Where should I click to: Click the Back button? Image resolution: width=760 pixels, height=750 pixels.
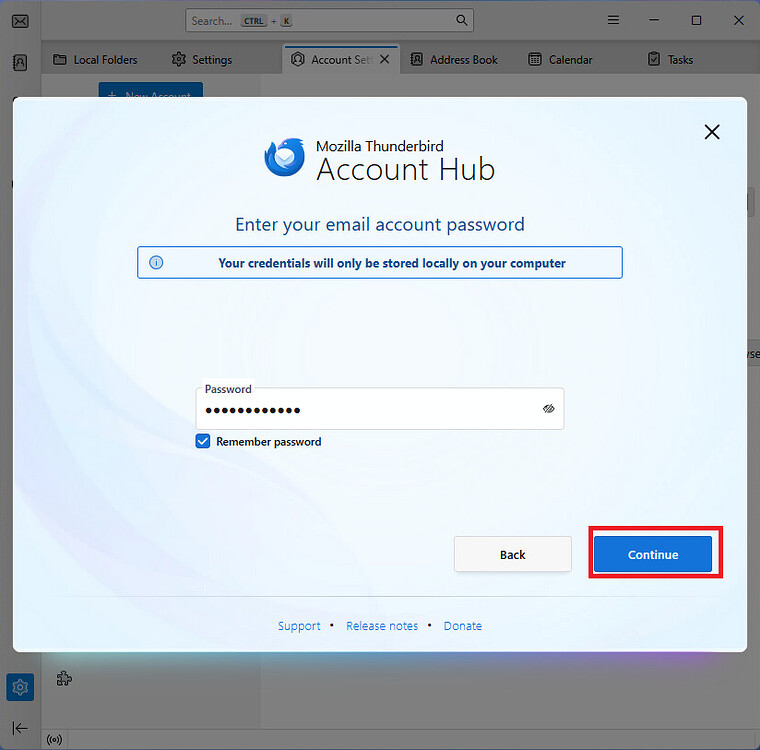pos(512,554)
